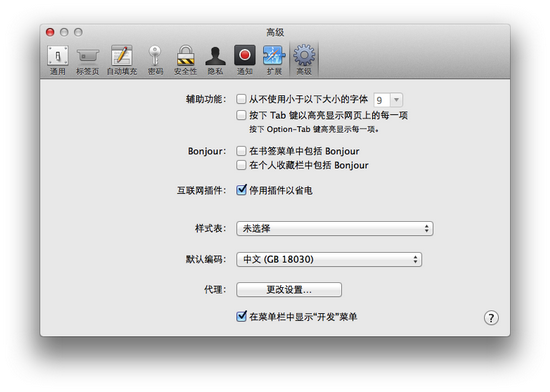This screenshot has width=550, height=392.
Task: Uncheck 停用插件以省电
Action: 241,190
